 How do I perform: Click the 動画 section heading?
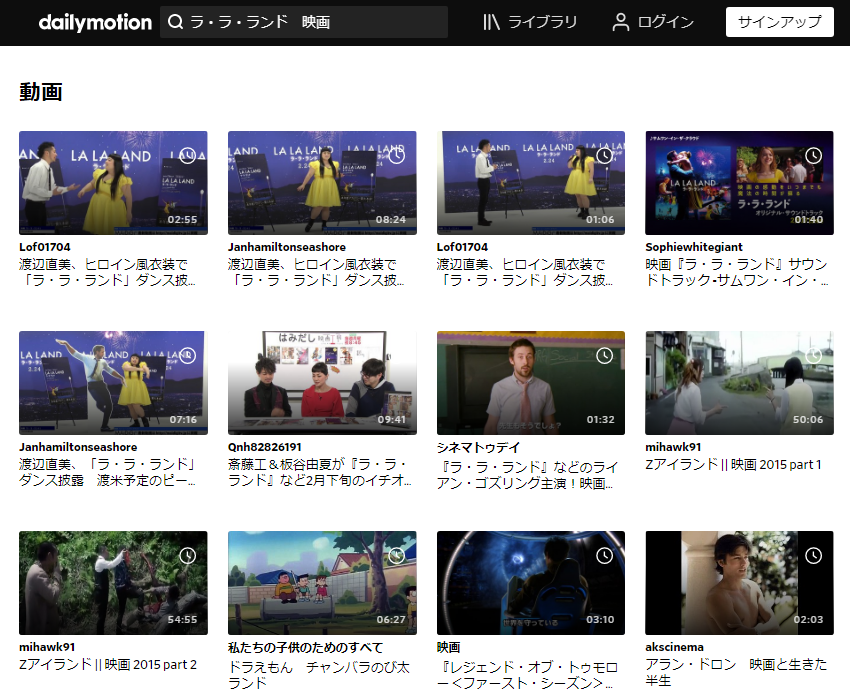click(41, 92)
